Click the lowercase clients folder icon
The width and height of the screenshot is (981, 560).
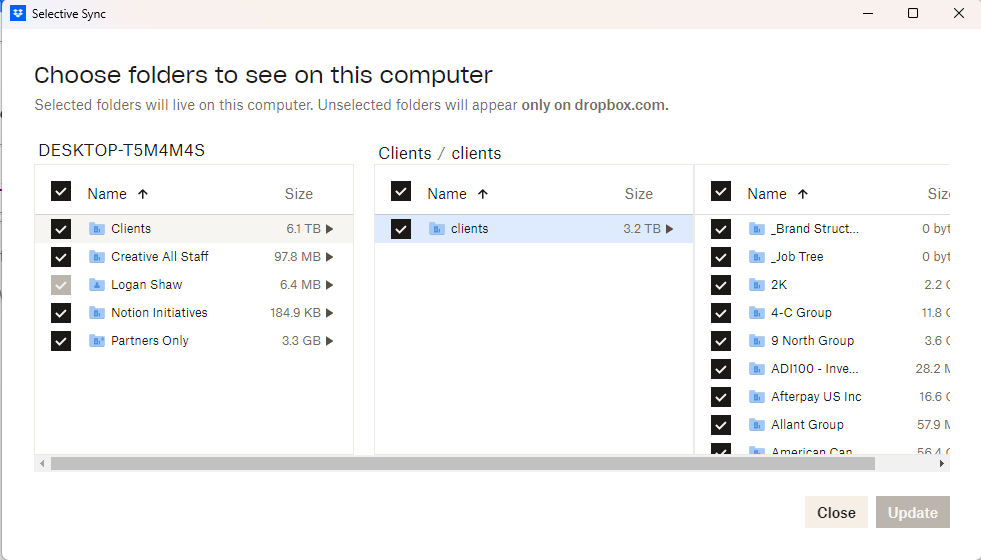tap(437, 229)
